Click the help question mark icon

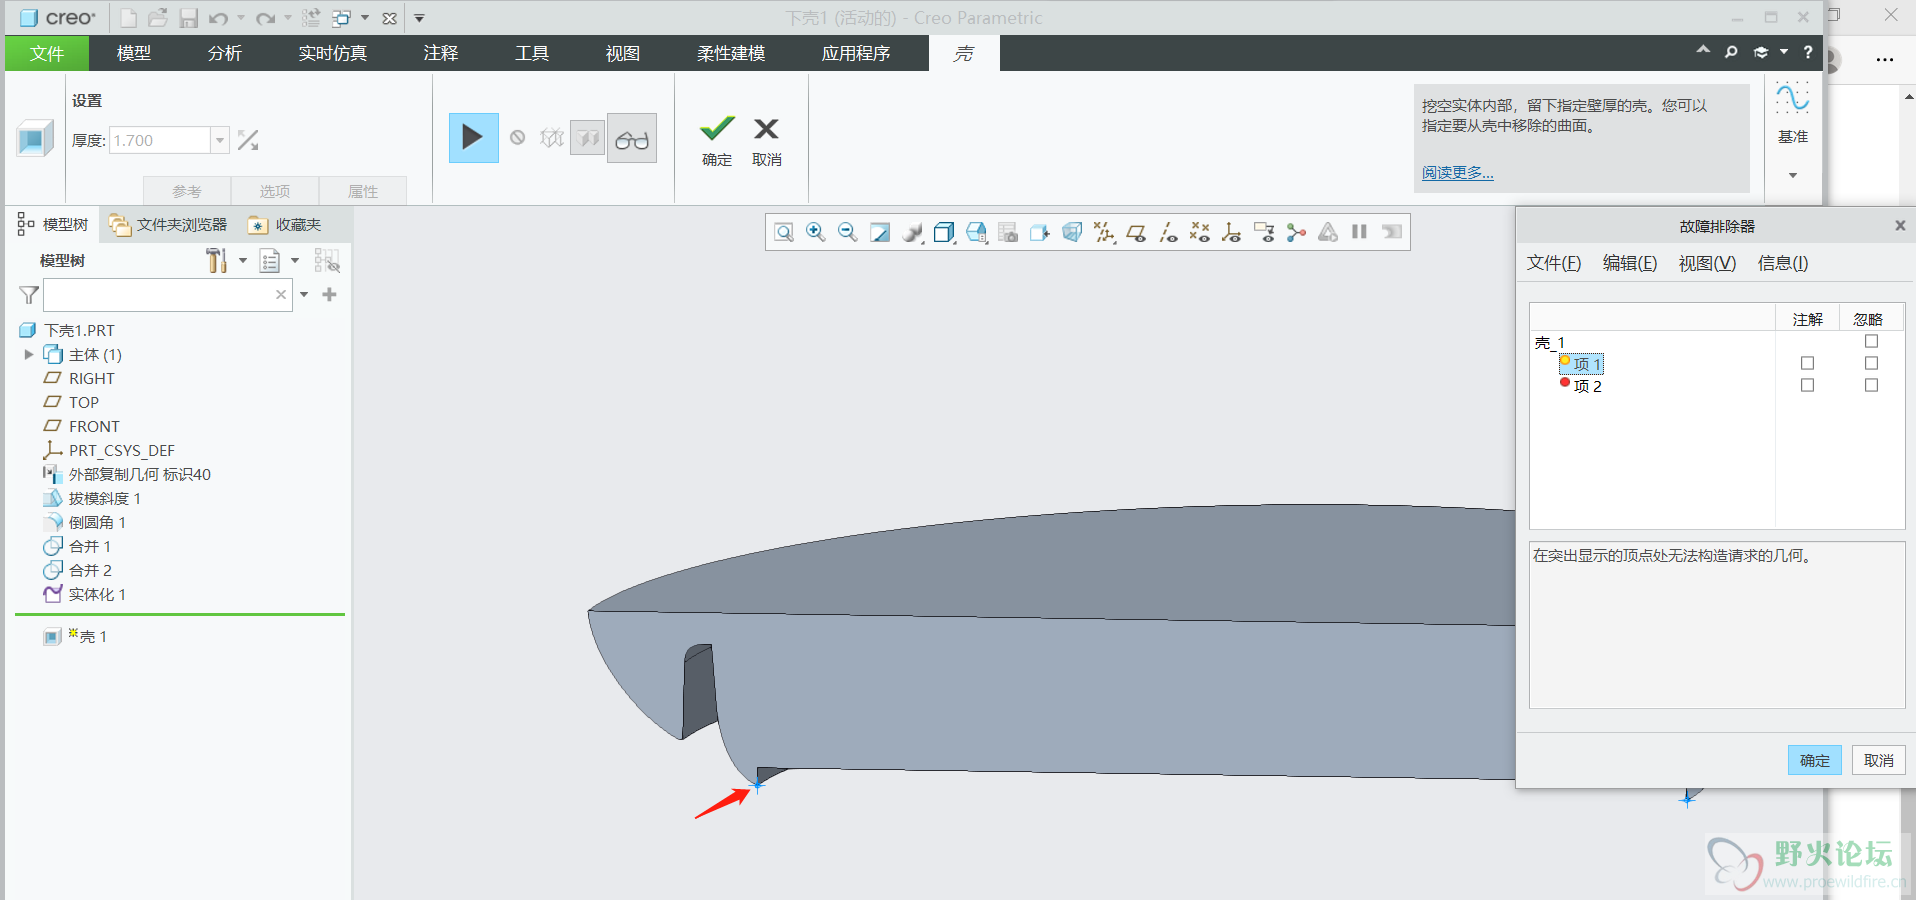pyautogui.click(x=1808, y=52)
